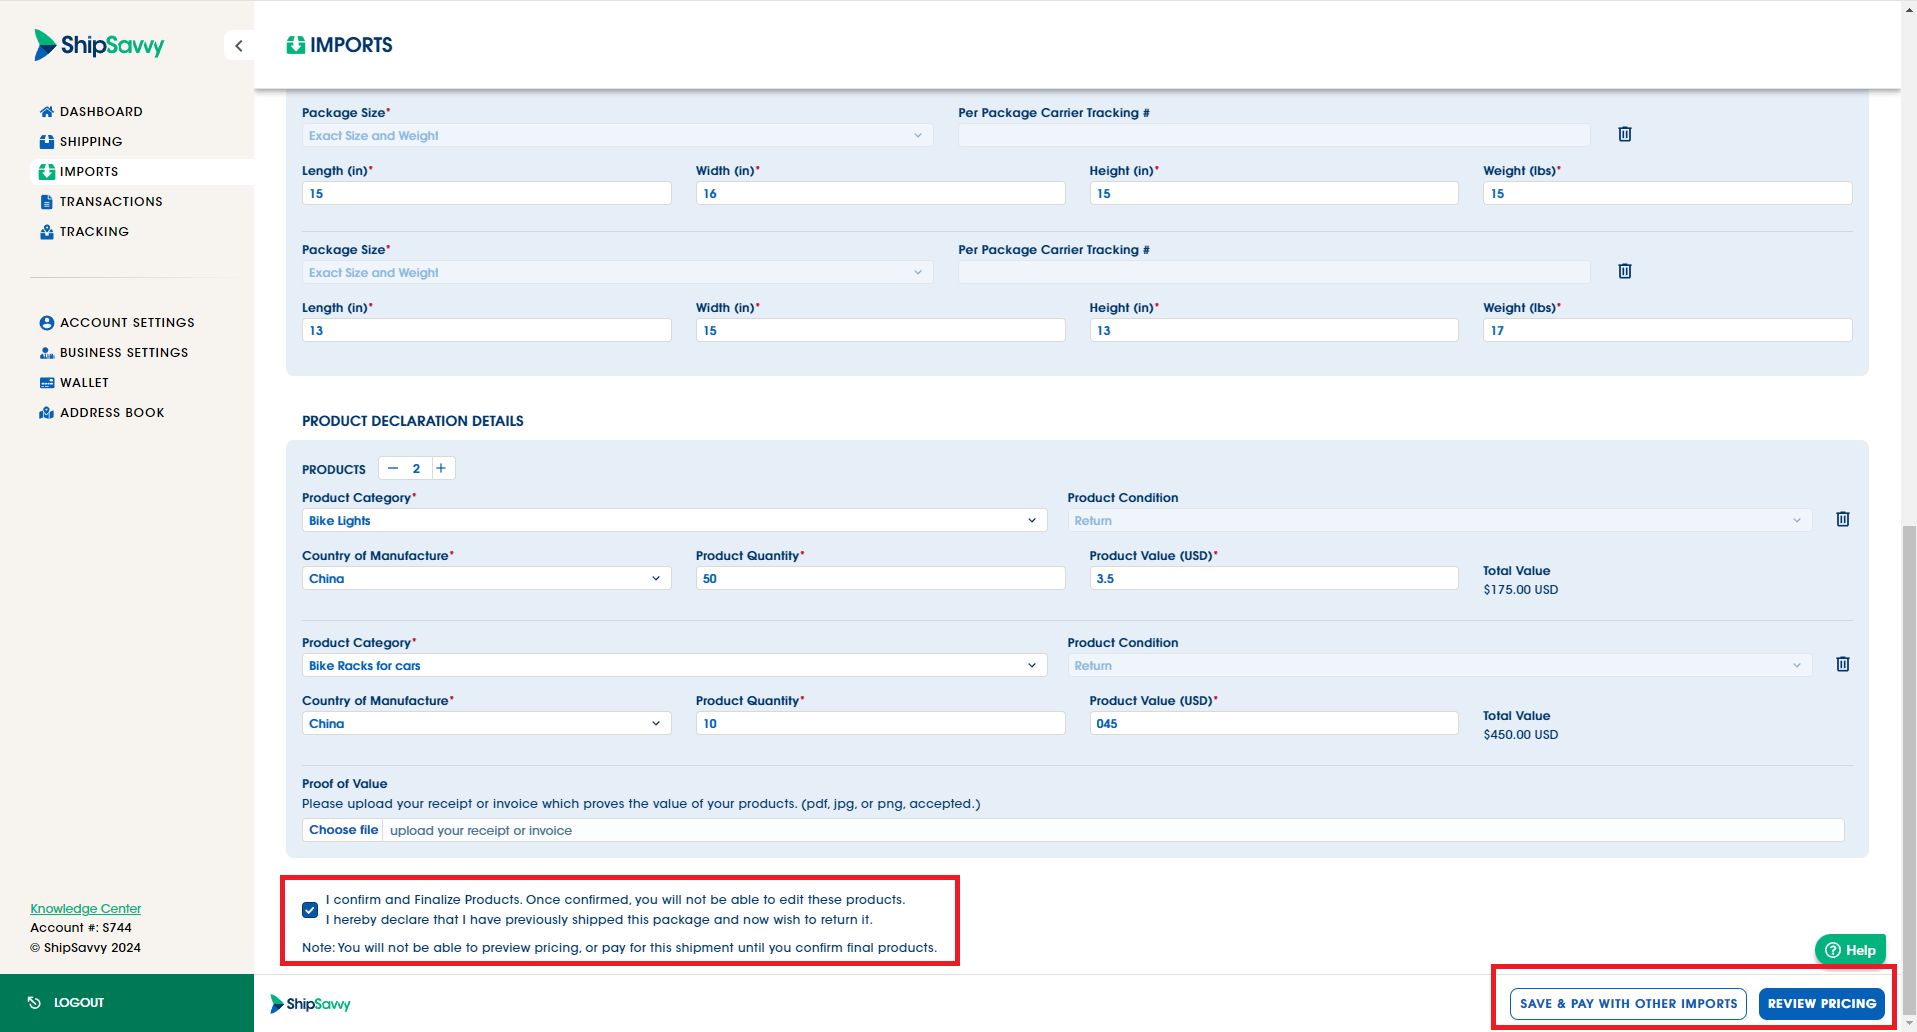
Task: Click the Product Quantity field showing 10
Action: (x=880, y=724)
